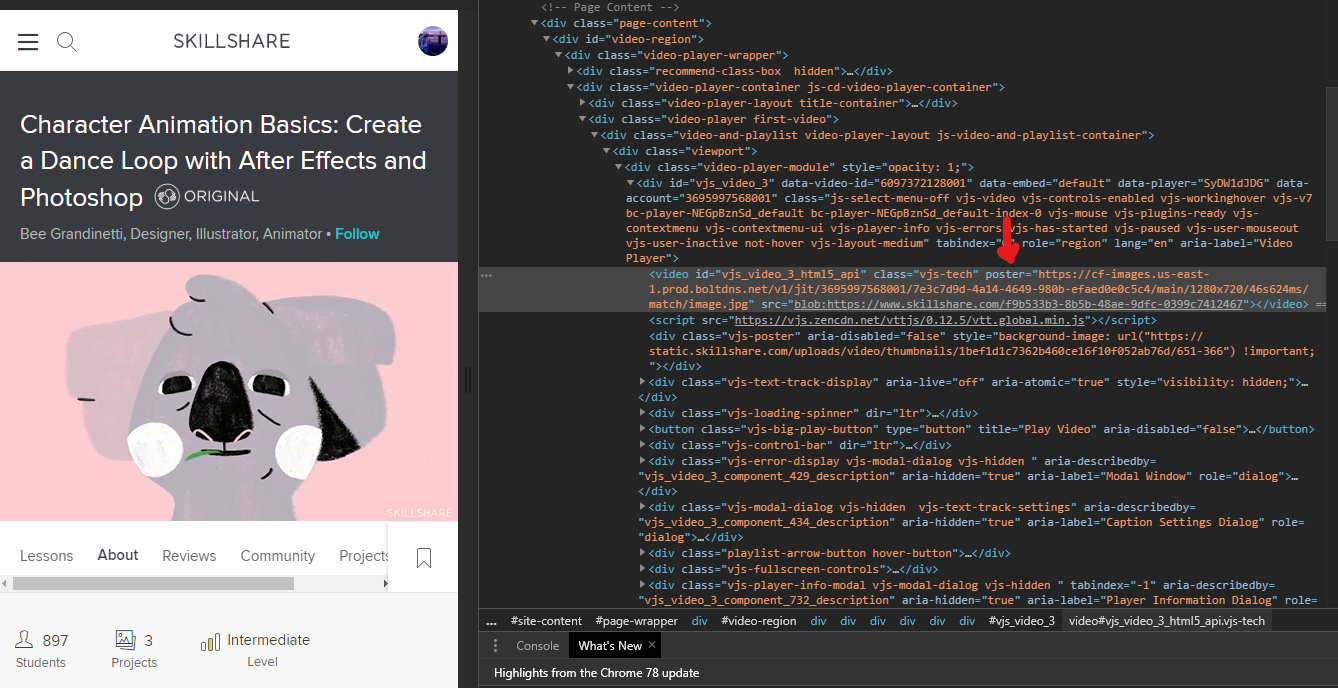Expand the vjs-big-play-button button node
1338x688 pixels.
tap(643, 429)
